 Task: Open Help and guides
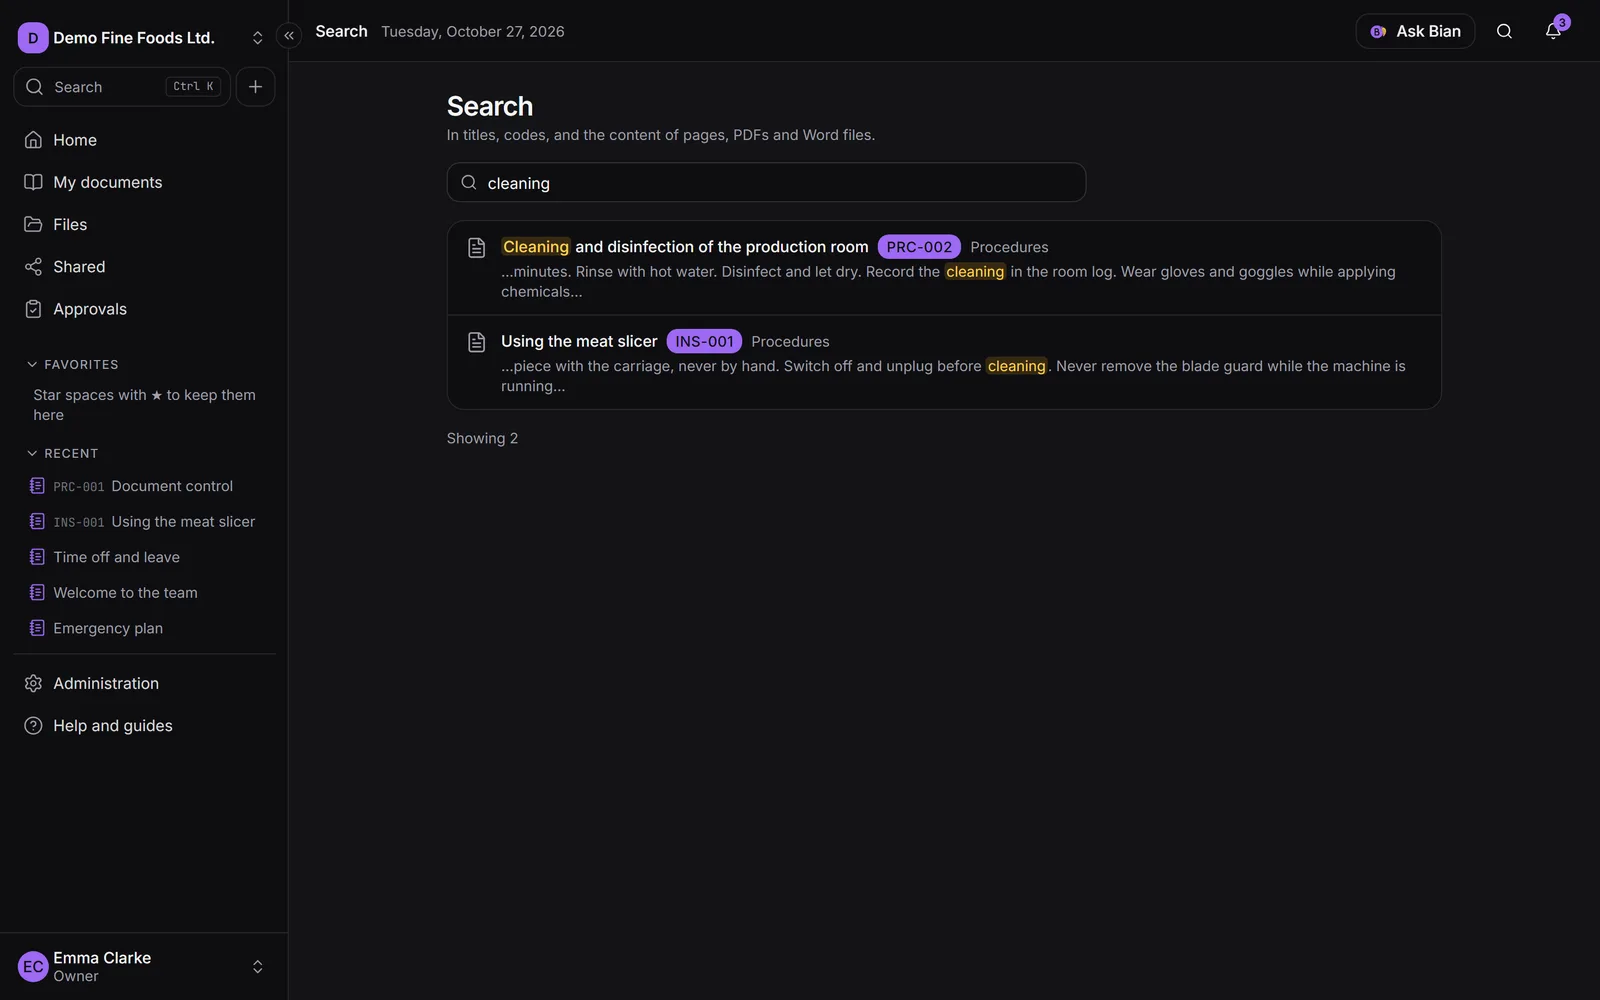144,726
